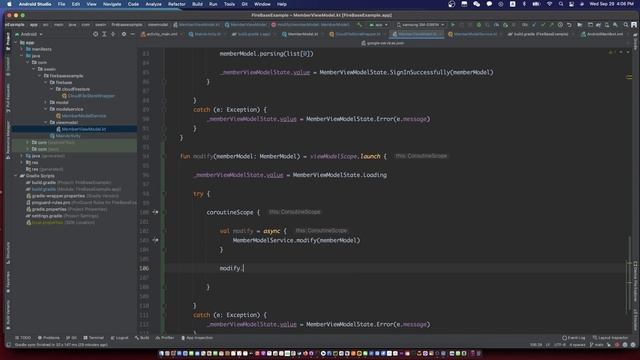The height and width of the screenshot is (360, 640).
Task: Open the Navigate menu
Action: pos(112,4)
